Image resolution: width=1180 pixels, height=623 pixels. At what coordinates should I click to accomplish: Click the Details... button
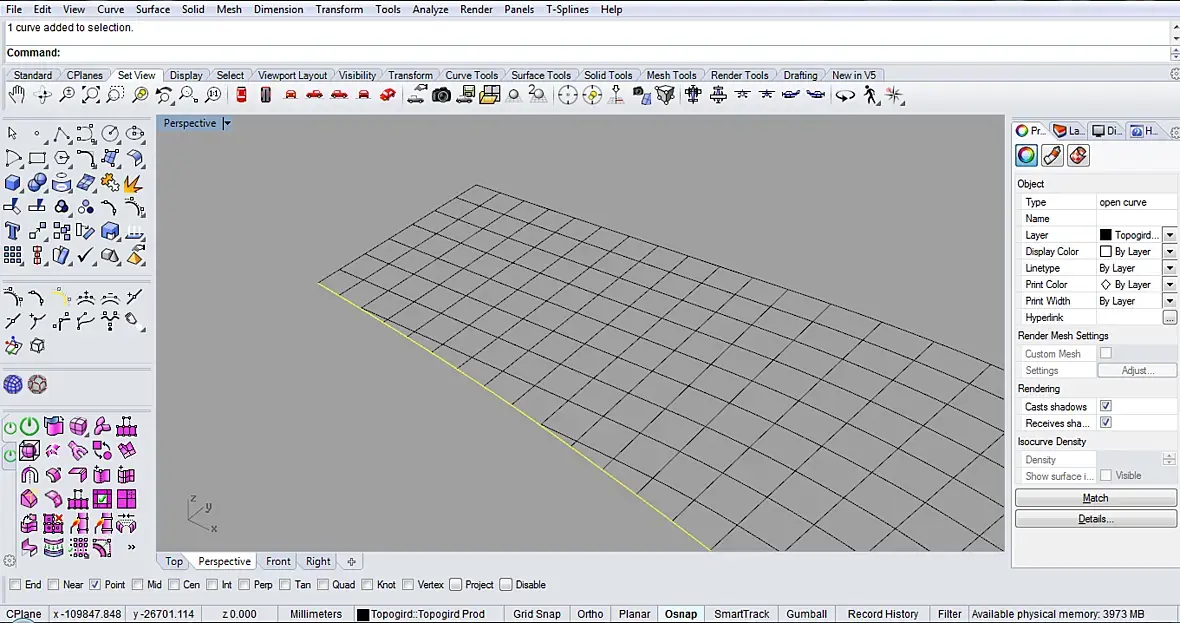point(1095,519)
